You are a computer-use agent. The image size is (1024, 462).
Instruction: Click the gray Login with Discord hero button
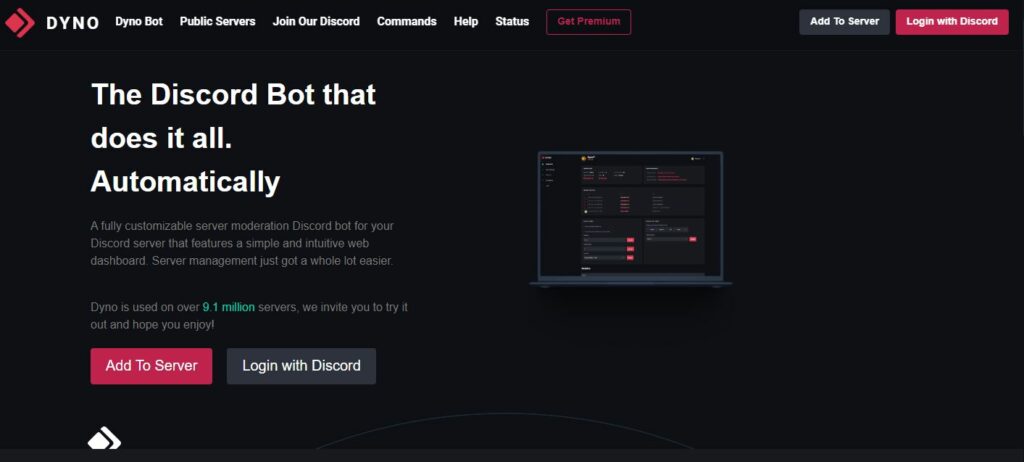(301, 366)
